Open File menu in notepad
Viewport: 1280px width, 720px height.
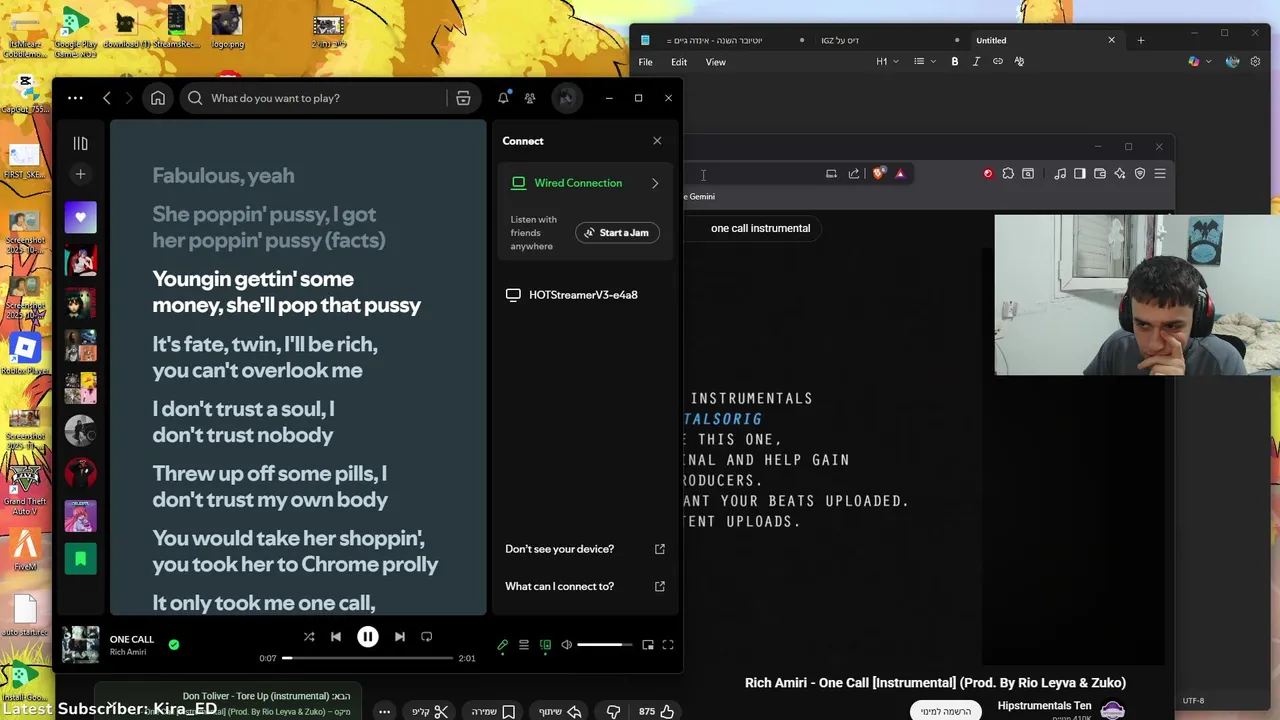click(x=646, y=62)
